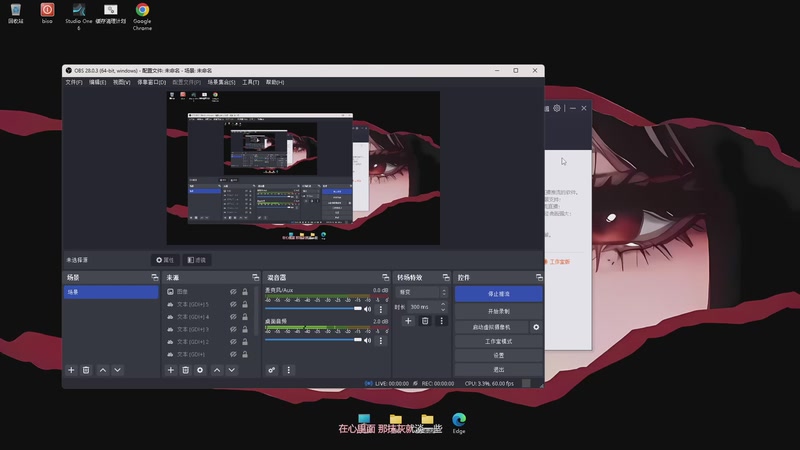Open source 滤镜 filters button
The width and height of the screenshot is (800, 450).
196,260
